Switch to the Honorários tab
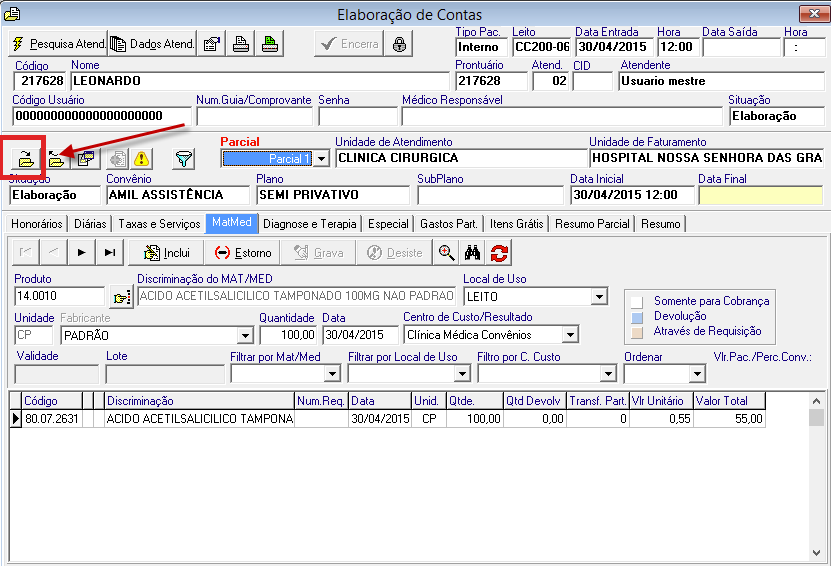Viewport: 831px width, 566px height. (x=37, y=224)
